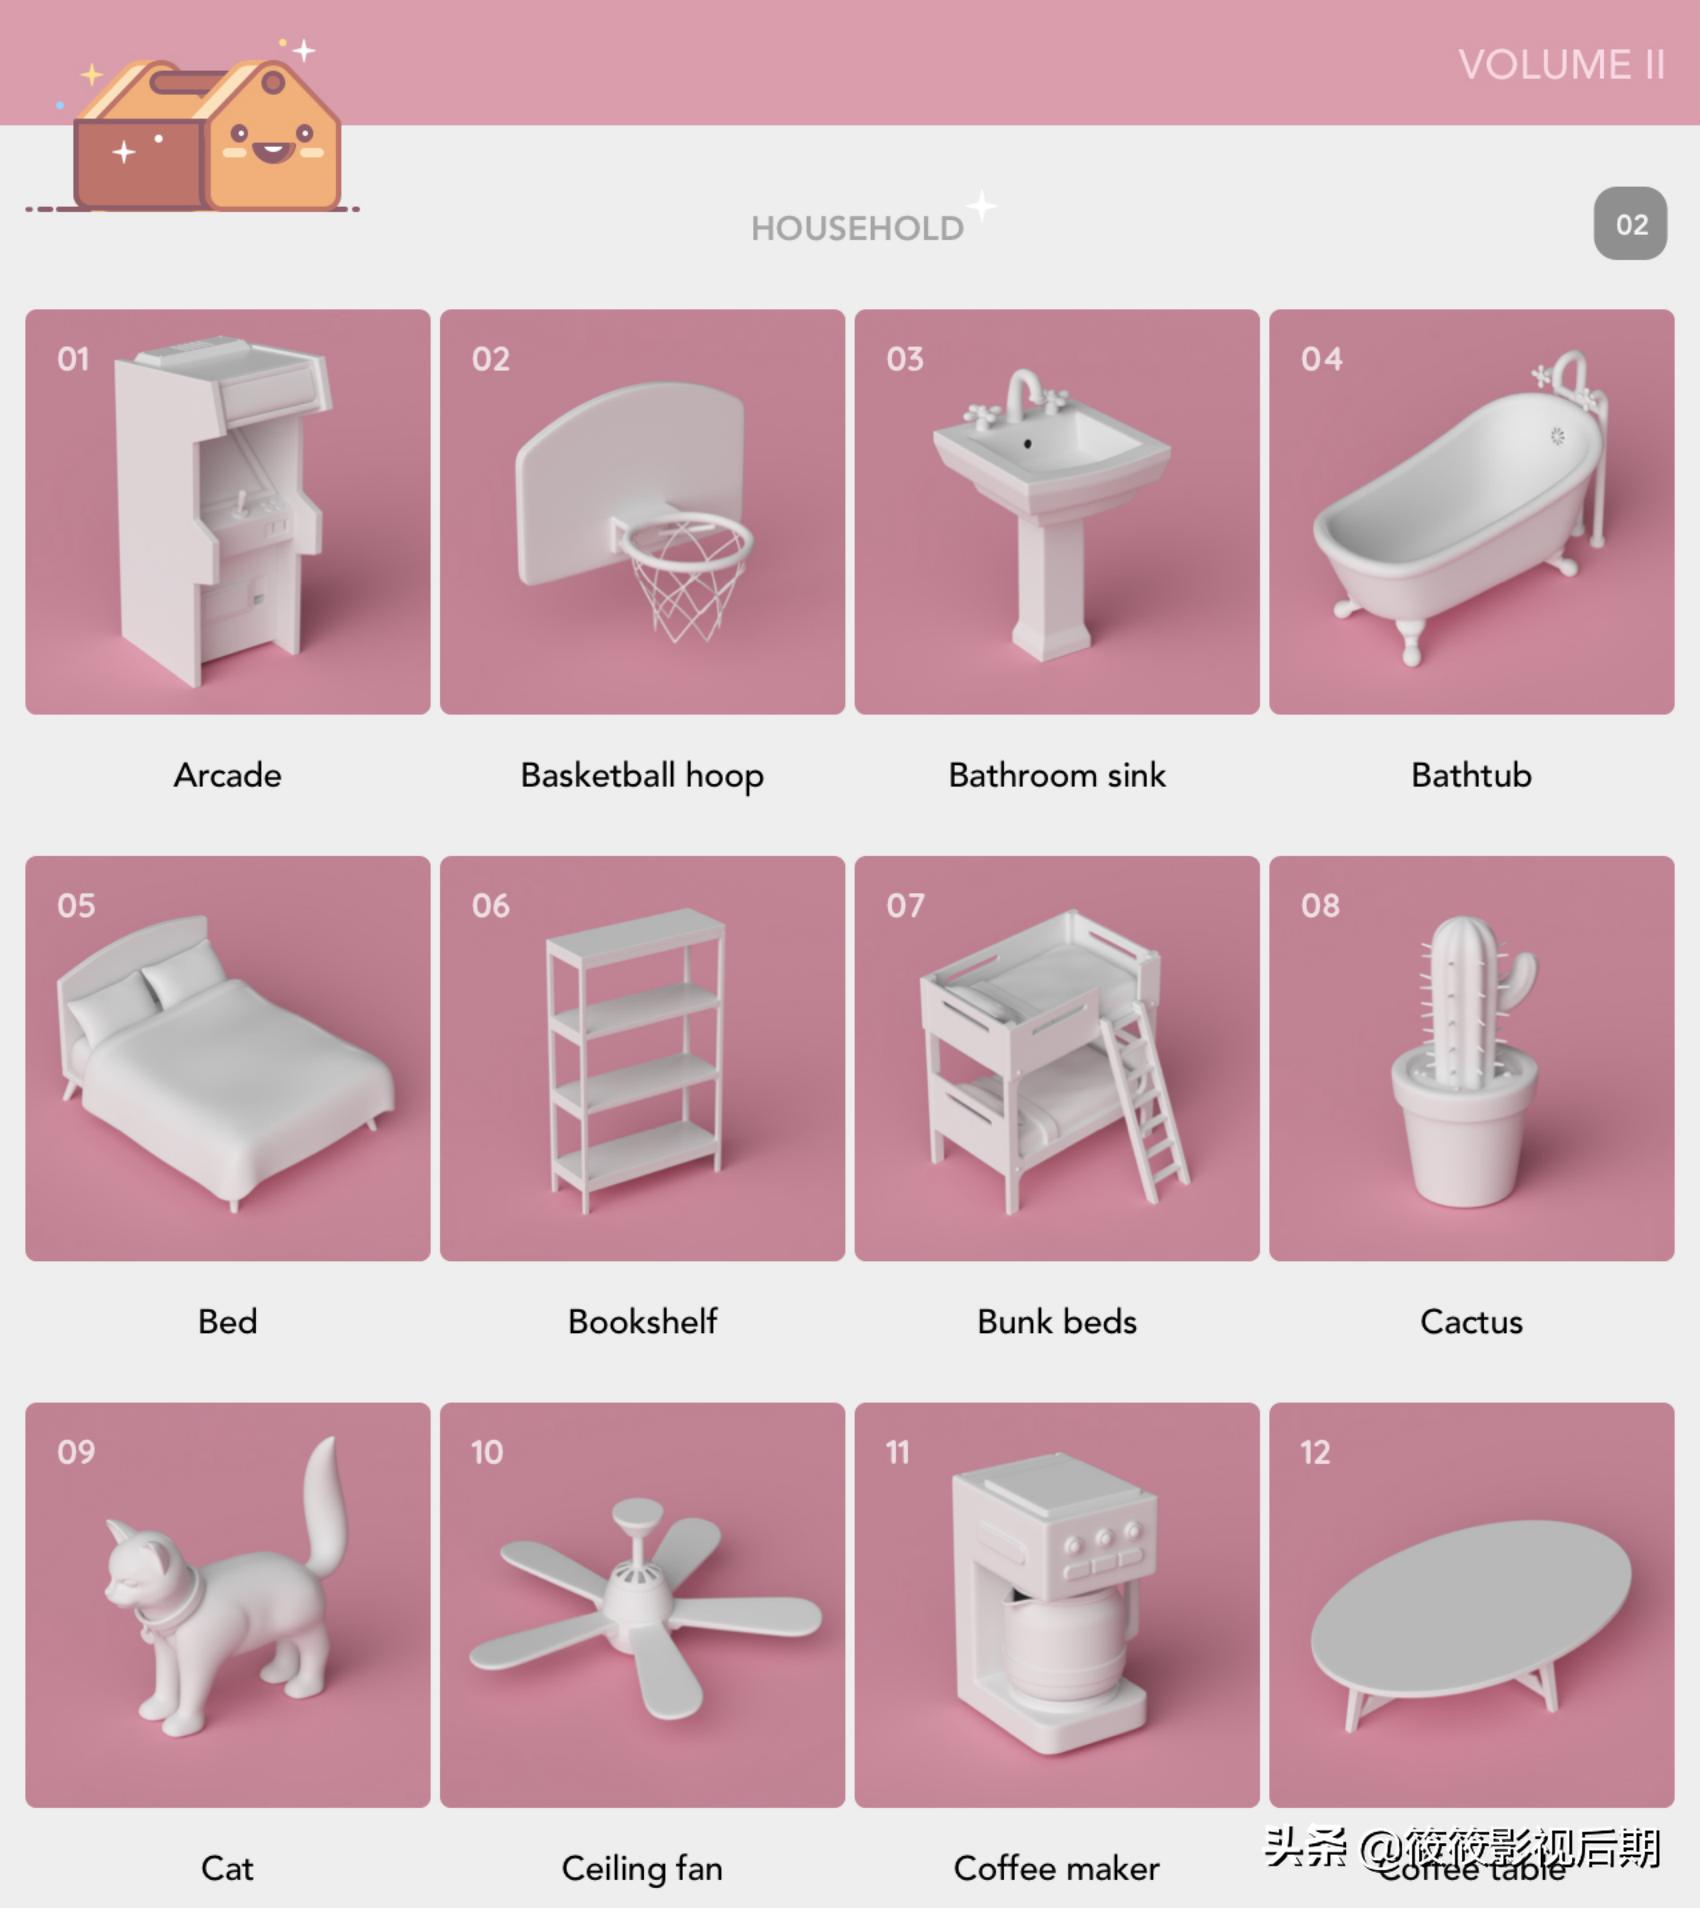1700x1908 pixels.
Task: Open the Cat model tile
Action: (x=228, y=1605)
